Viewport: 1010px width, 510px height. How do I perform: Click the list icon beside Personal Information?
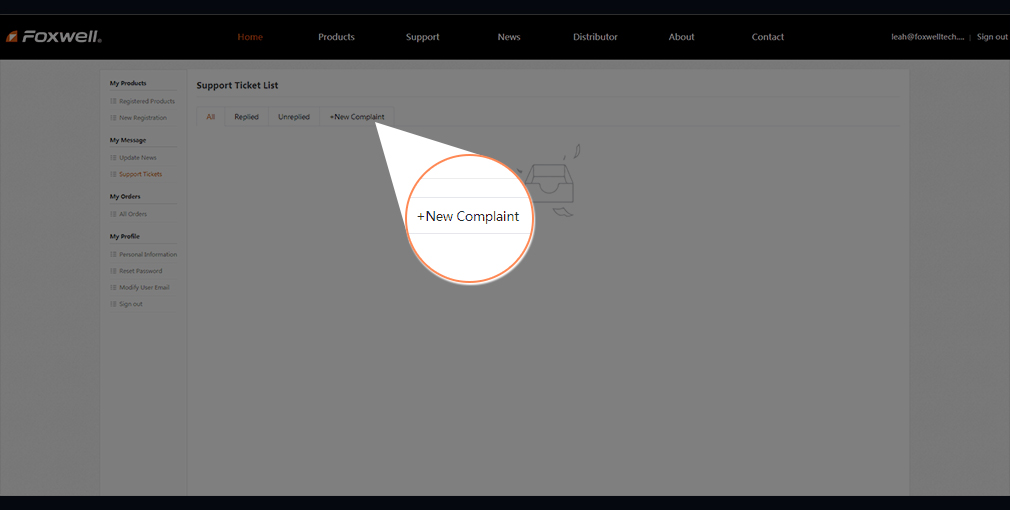113,254
